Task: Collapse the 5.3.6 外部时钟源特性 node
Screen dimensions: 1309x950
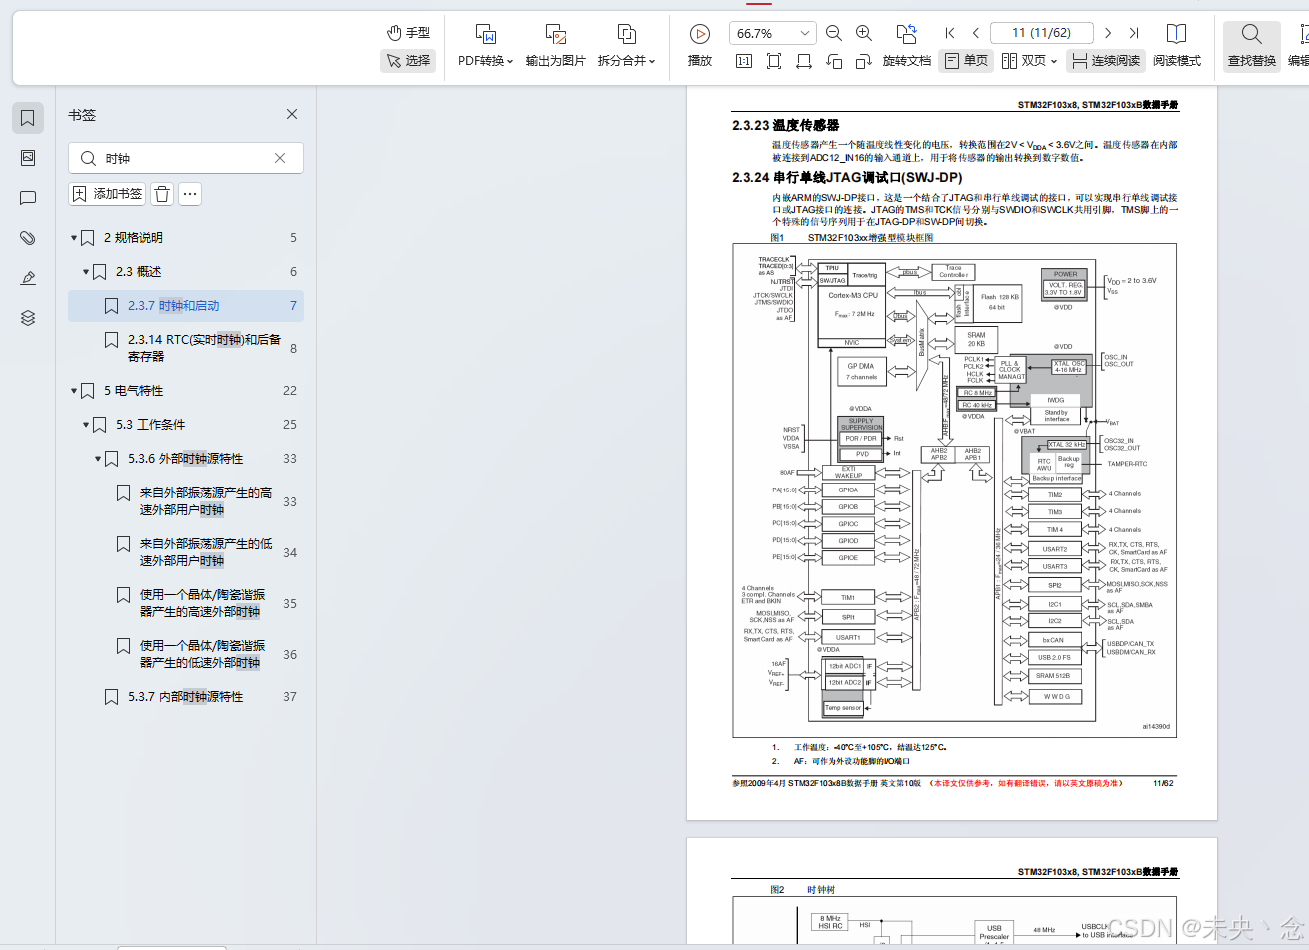Action: (98, 459)
